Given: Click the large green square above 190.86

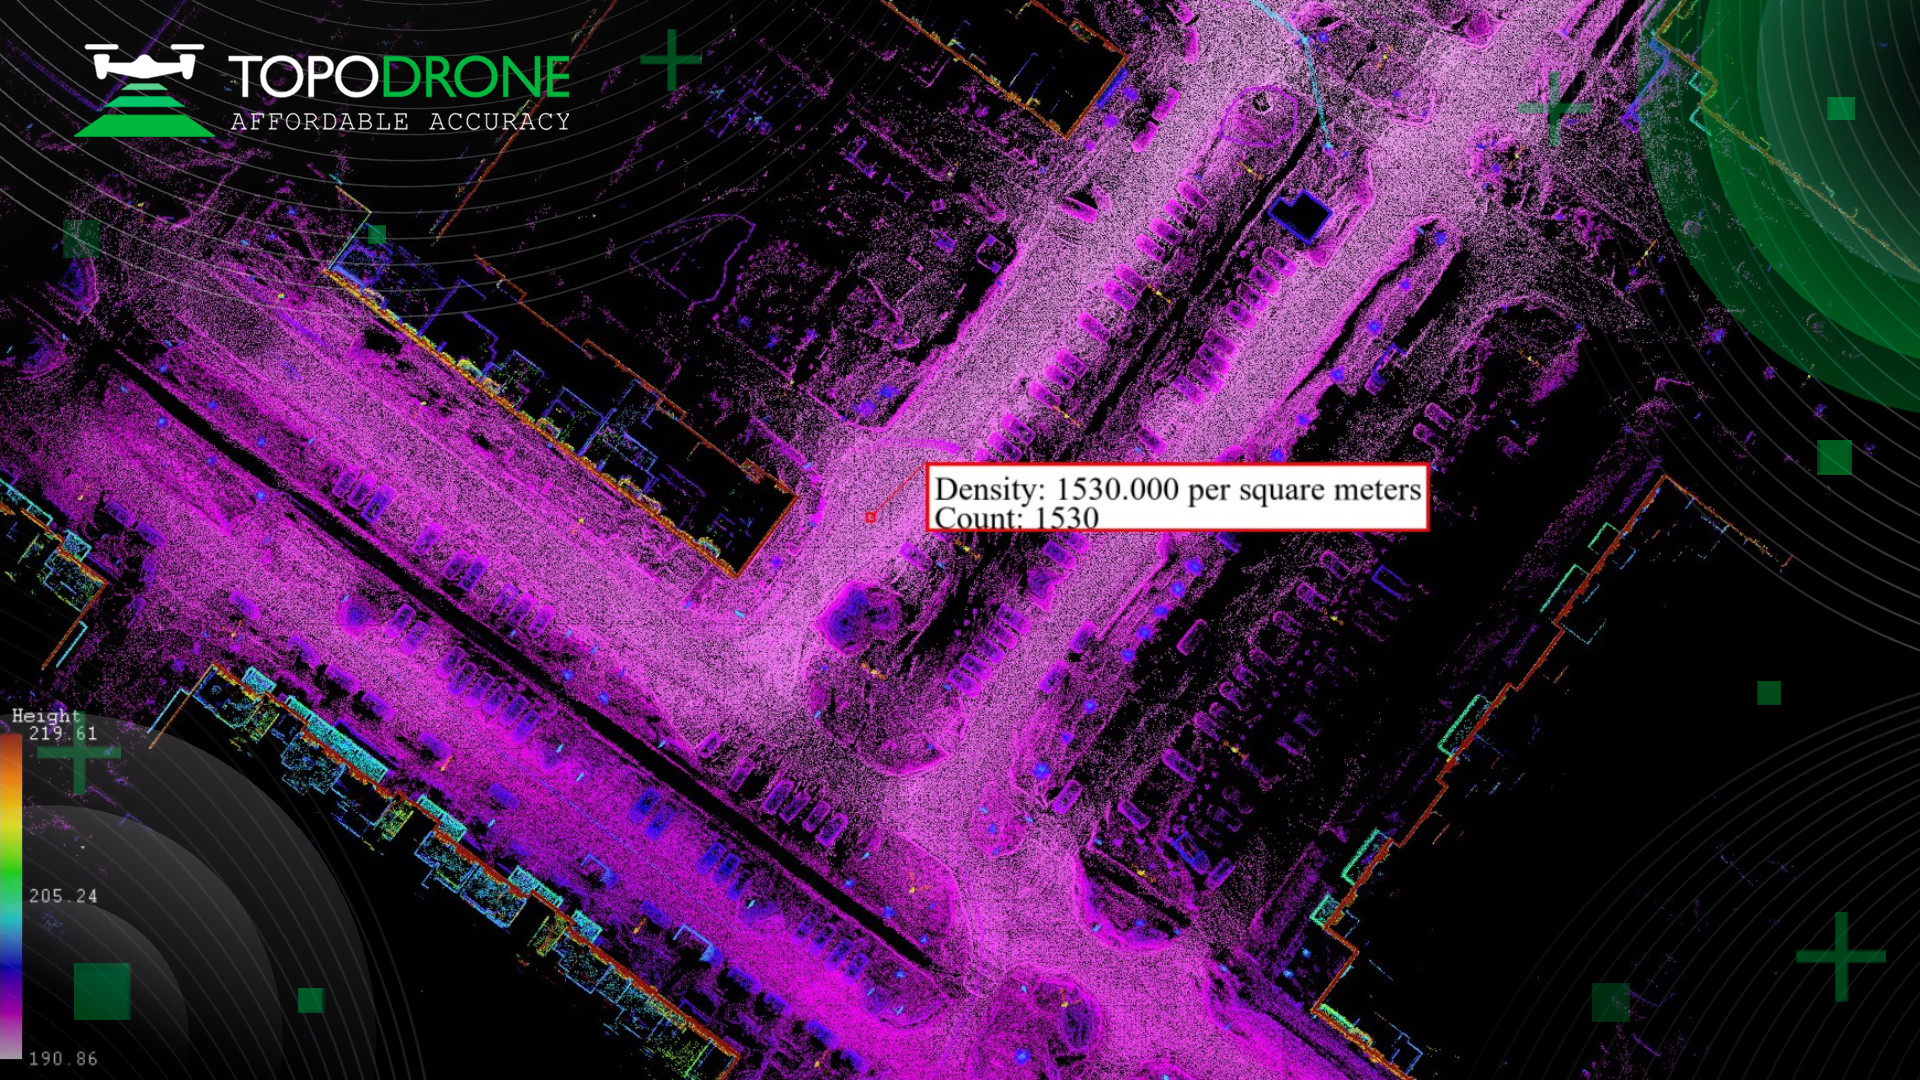Looking at the screenshot, I should 102,991.
